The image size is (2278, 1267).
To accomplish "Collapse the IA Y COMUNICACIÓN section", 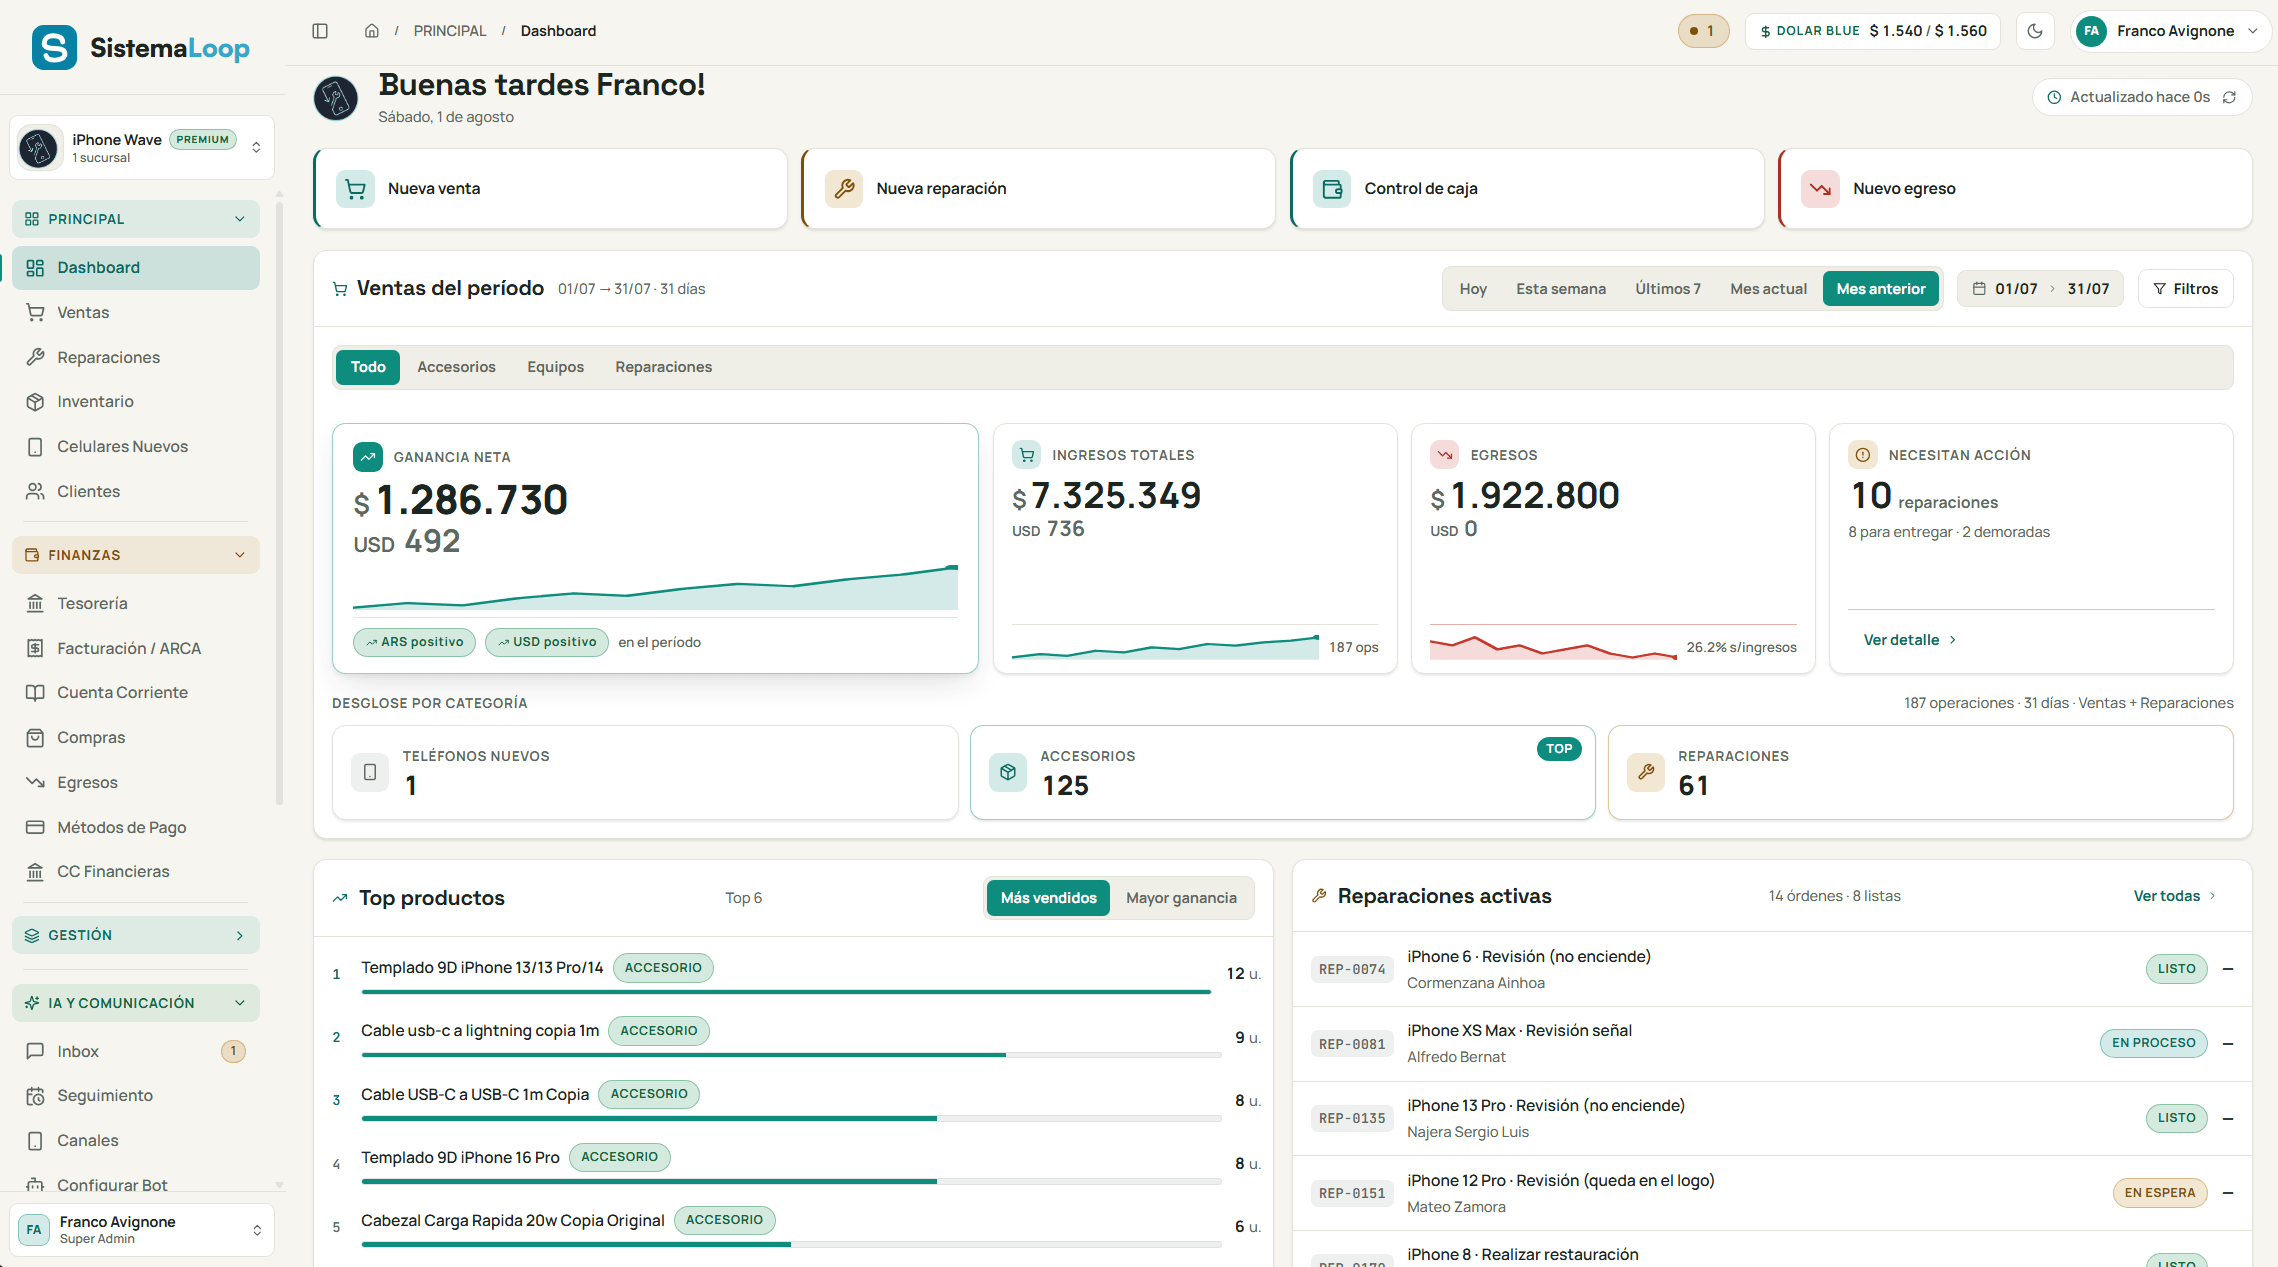I will click(x=136, y=1003).
